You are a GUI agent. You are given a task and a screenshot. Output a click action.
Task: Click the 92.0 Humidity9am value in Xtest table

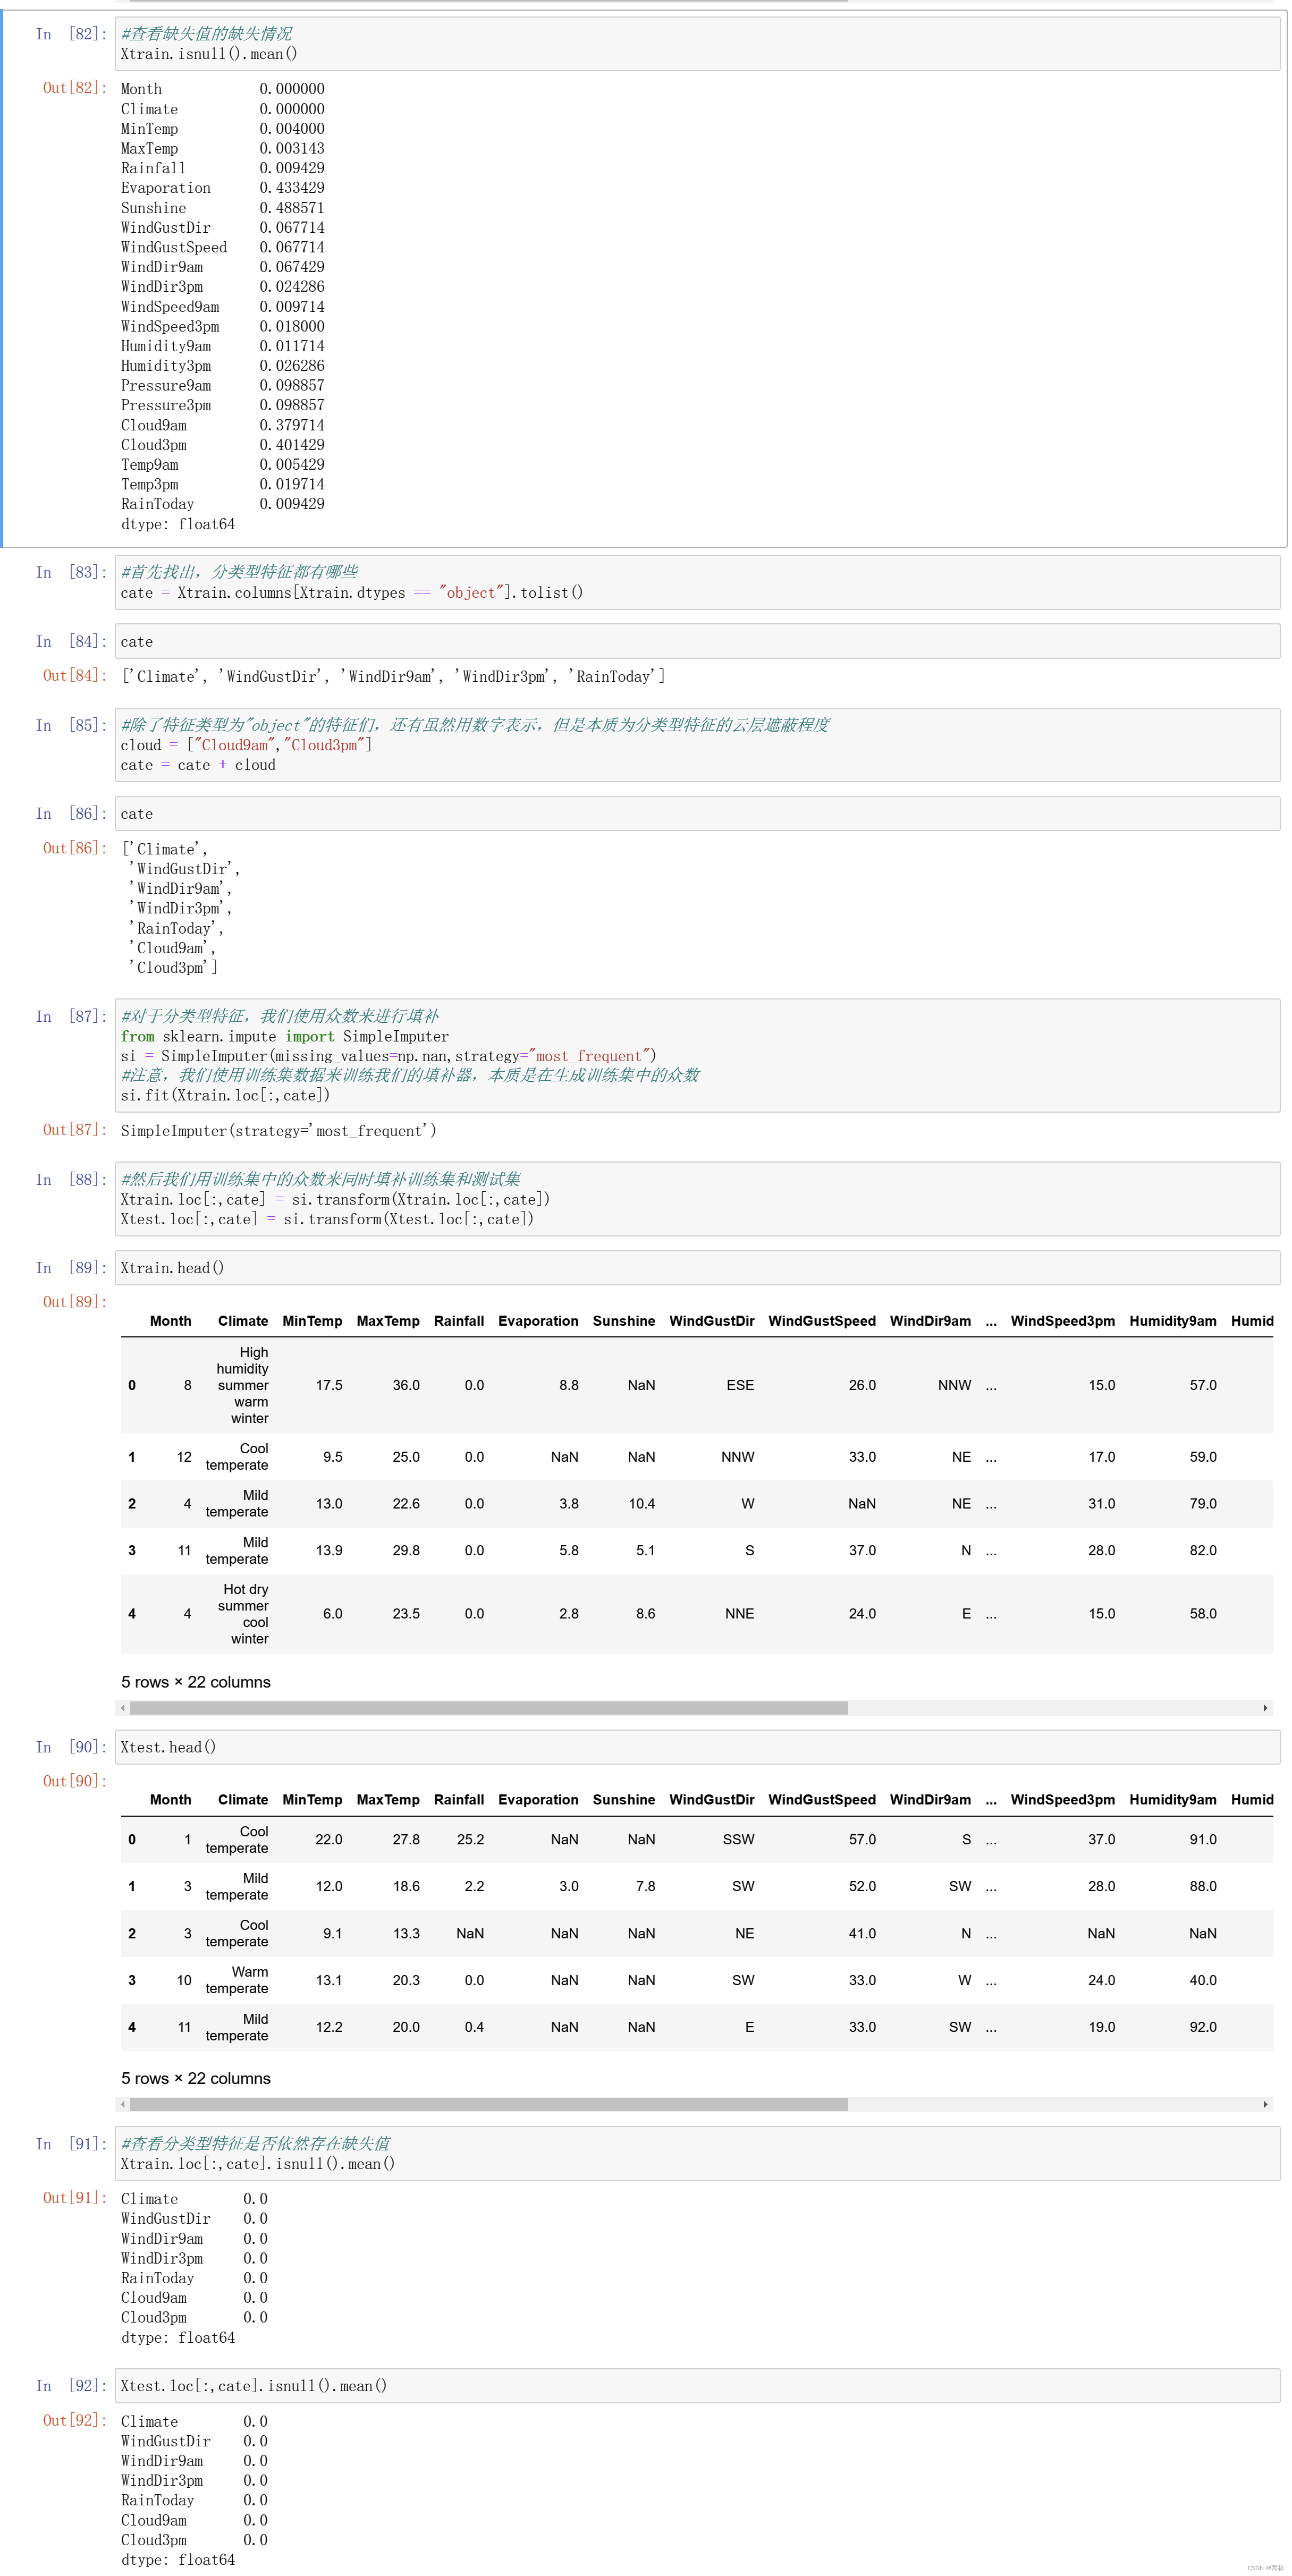tap(1203, 2027)
